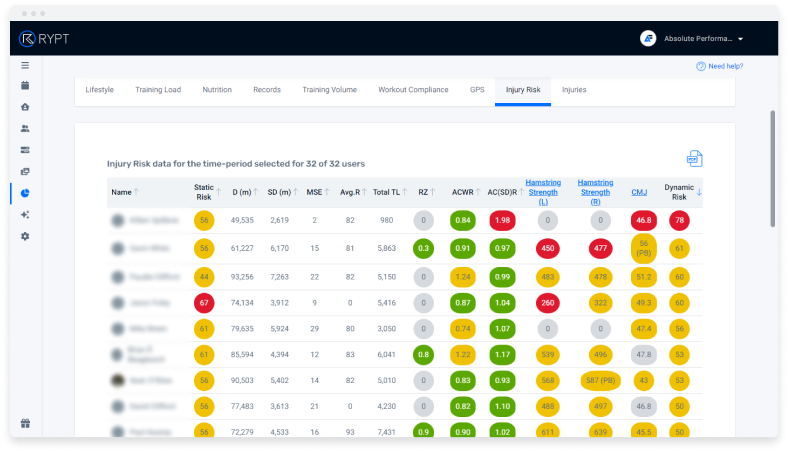Viewport: 789px width, 453px height.
Task: Click distance value 93,256
Action: (242, 277)
